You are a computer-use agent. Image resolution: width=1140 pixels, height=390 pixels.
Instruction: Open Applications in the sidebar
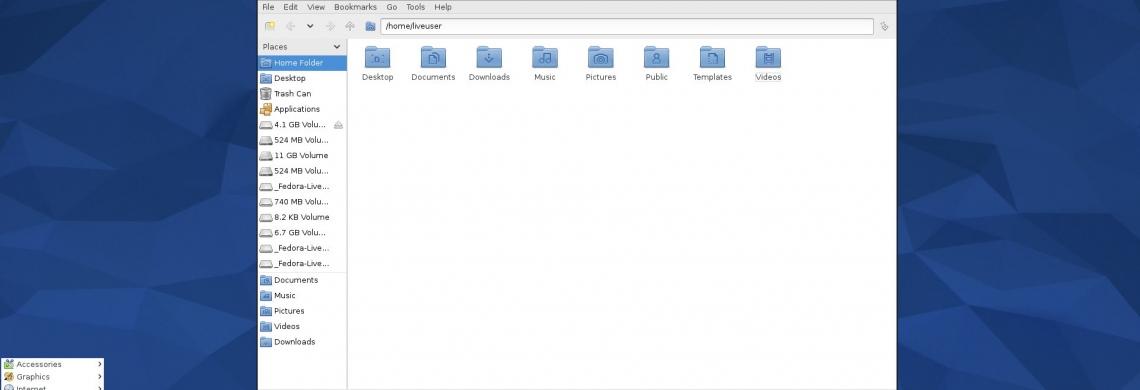[x=302, y=109]
